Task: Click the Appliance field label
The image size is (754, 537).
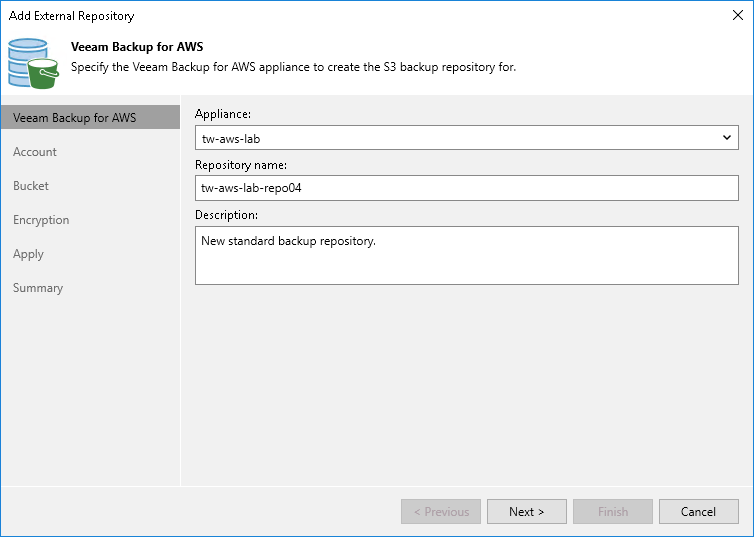Action: [223, 115]
